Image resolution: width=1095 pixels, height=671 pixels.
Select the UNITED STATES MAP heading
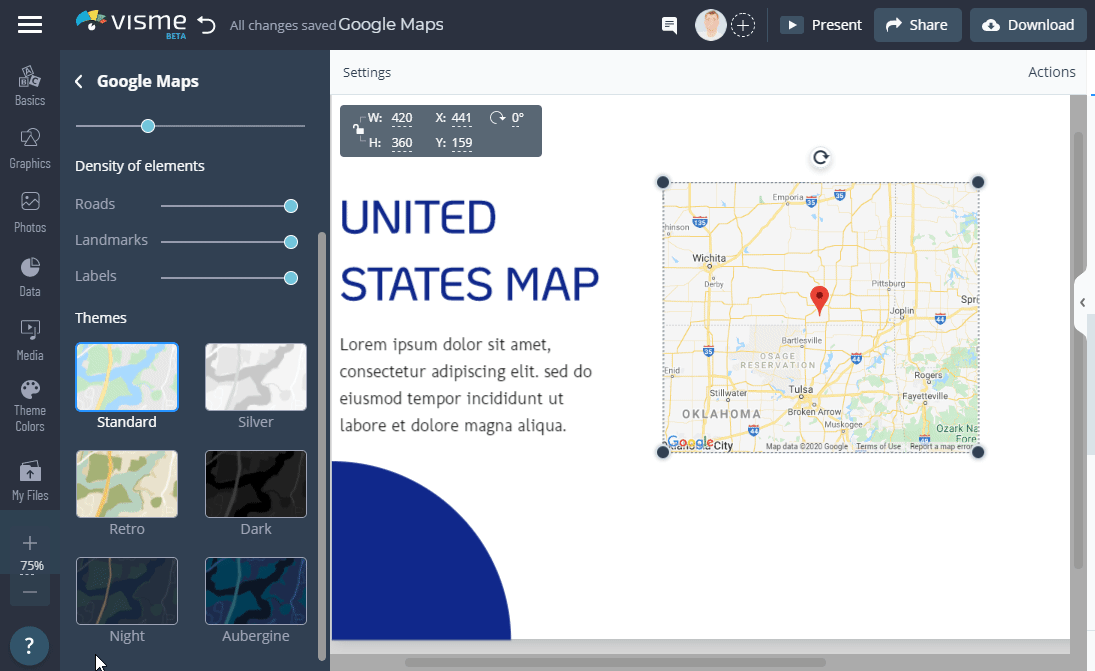[469, 251]
